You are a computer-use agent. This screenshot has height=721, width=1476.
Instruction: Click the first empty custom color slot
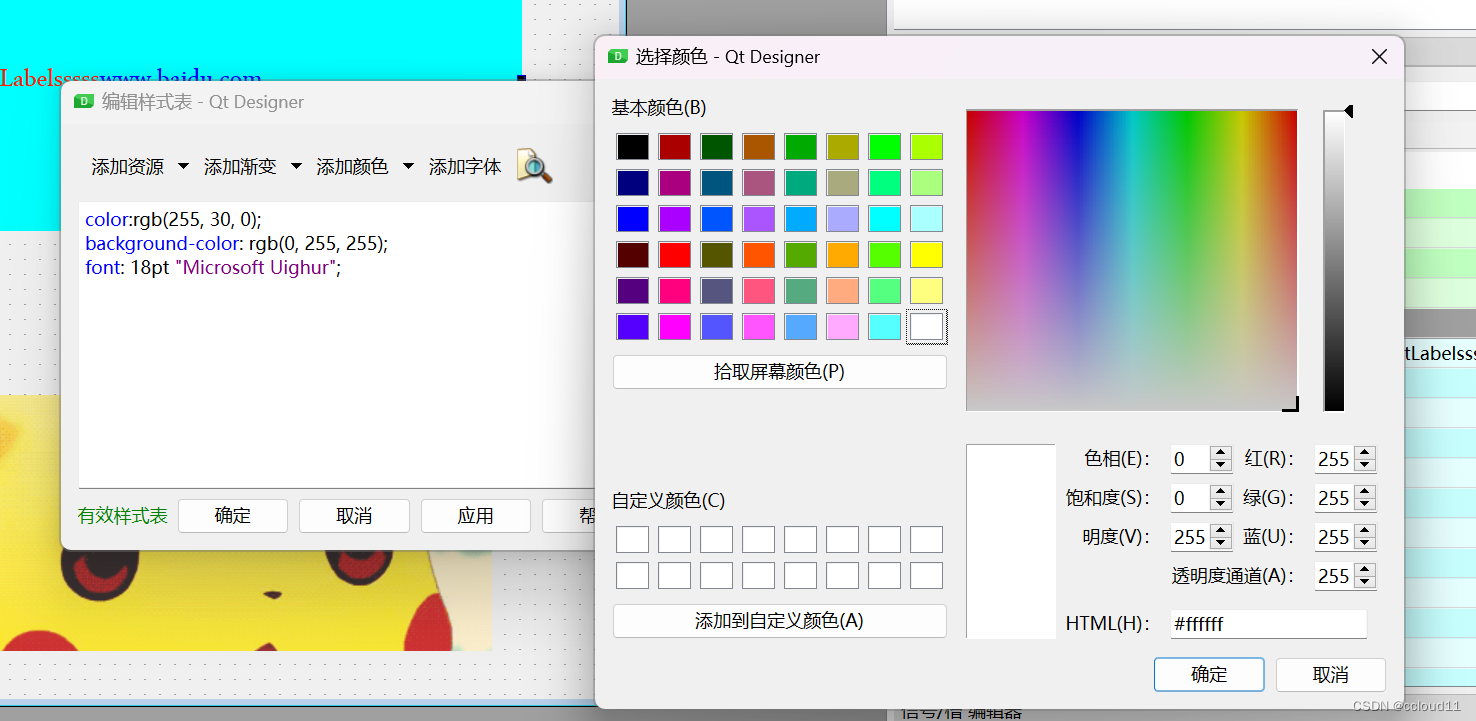pos(633,539)
